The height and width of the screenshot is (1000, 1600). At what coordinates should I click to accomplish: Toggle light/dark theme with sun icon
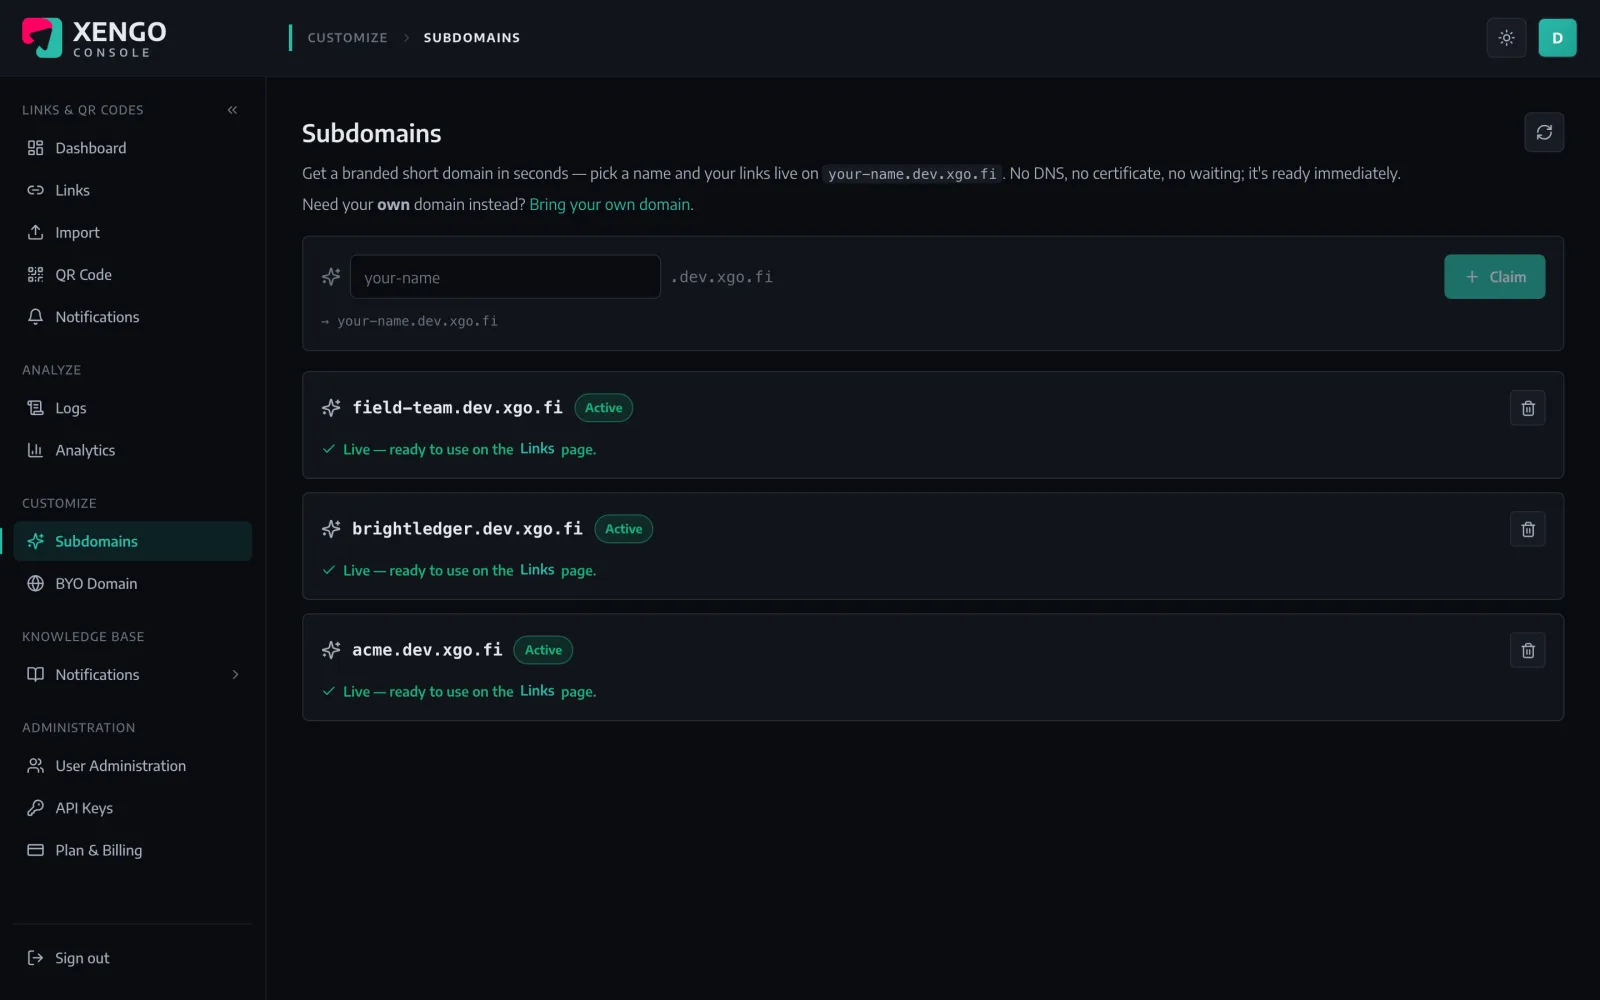pyautogui.click(x=1506, y=38)
